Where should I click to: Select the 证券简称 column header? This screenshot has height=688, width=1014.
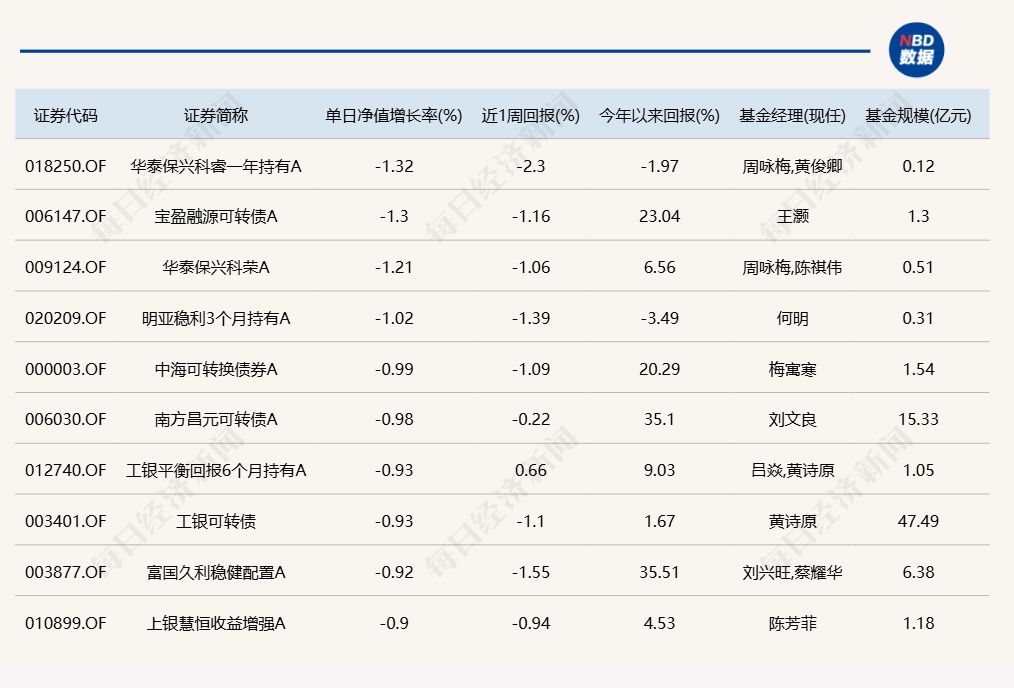(x=216, y=116)
